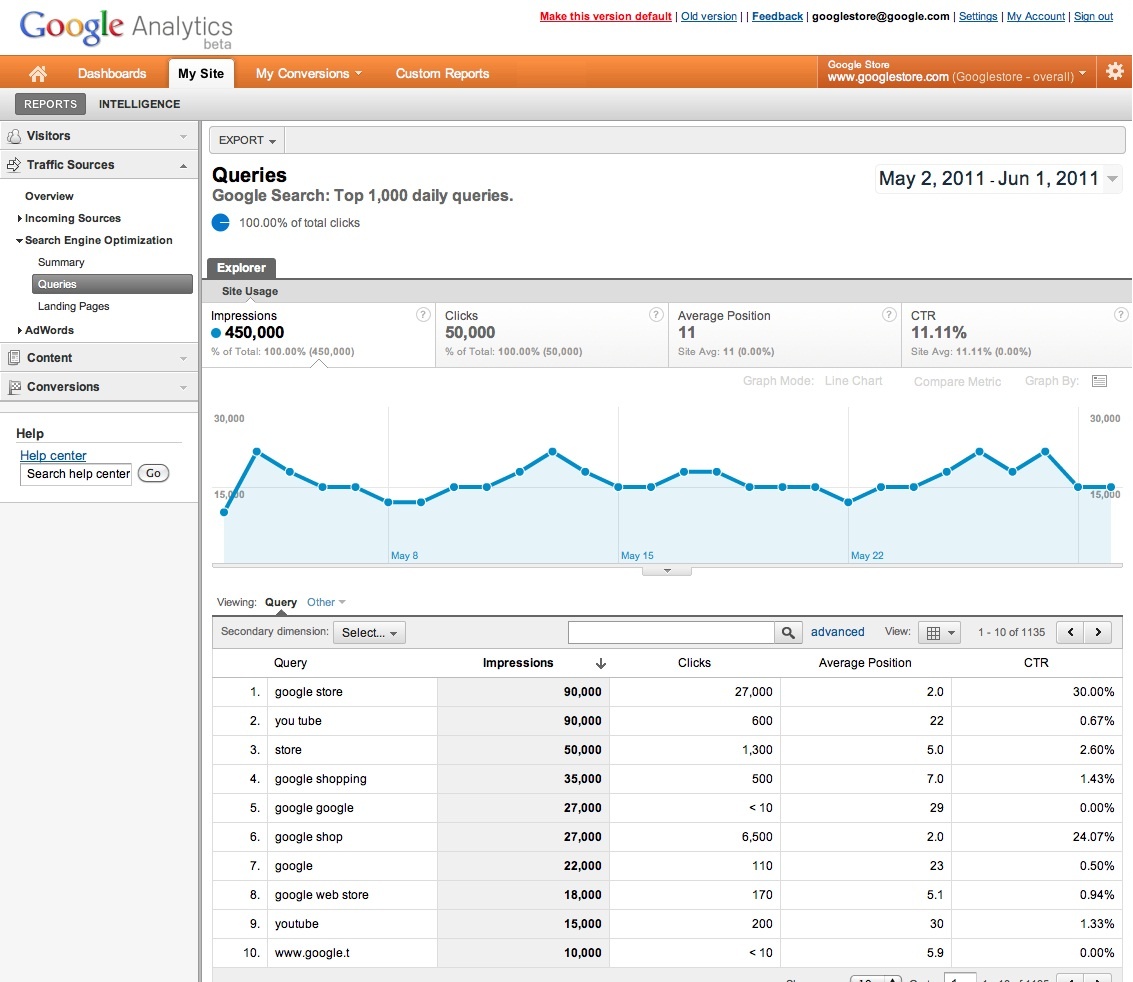Open the Secondary dimension Select dropdown
Image resolution: width=1133 pixels, height=982 pixels.
point(369,633)
